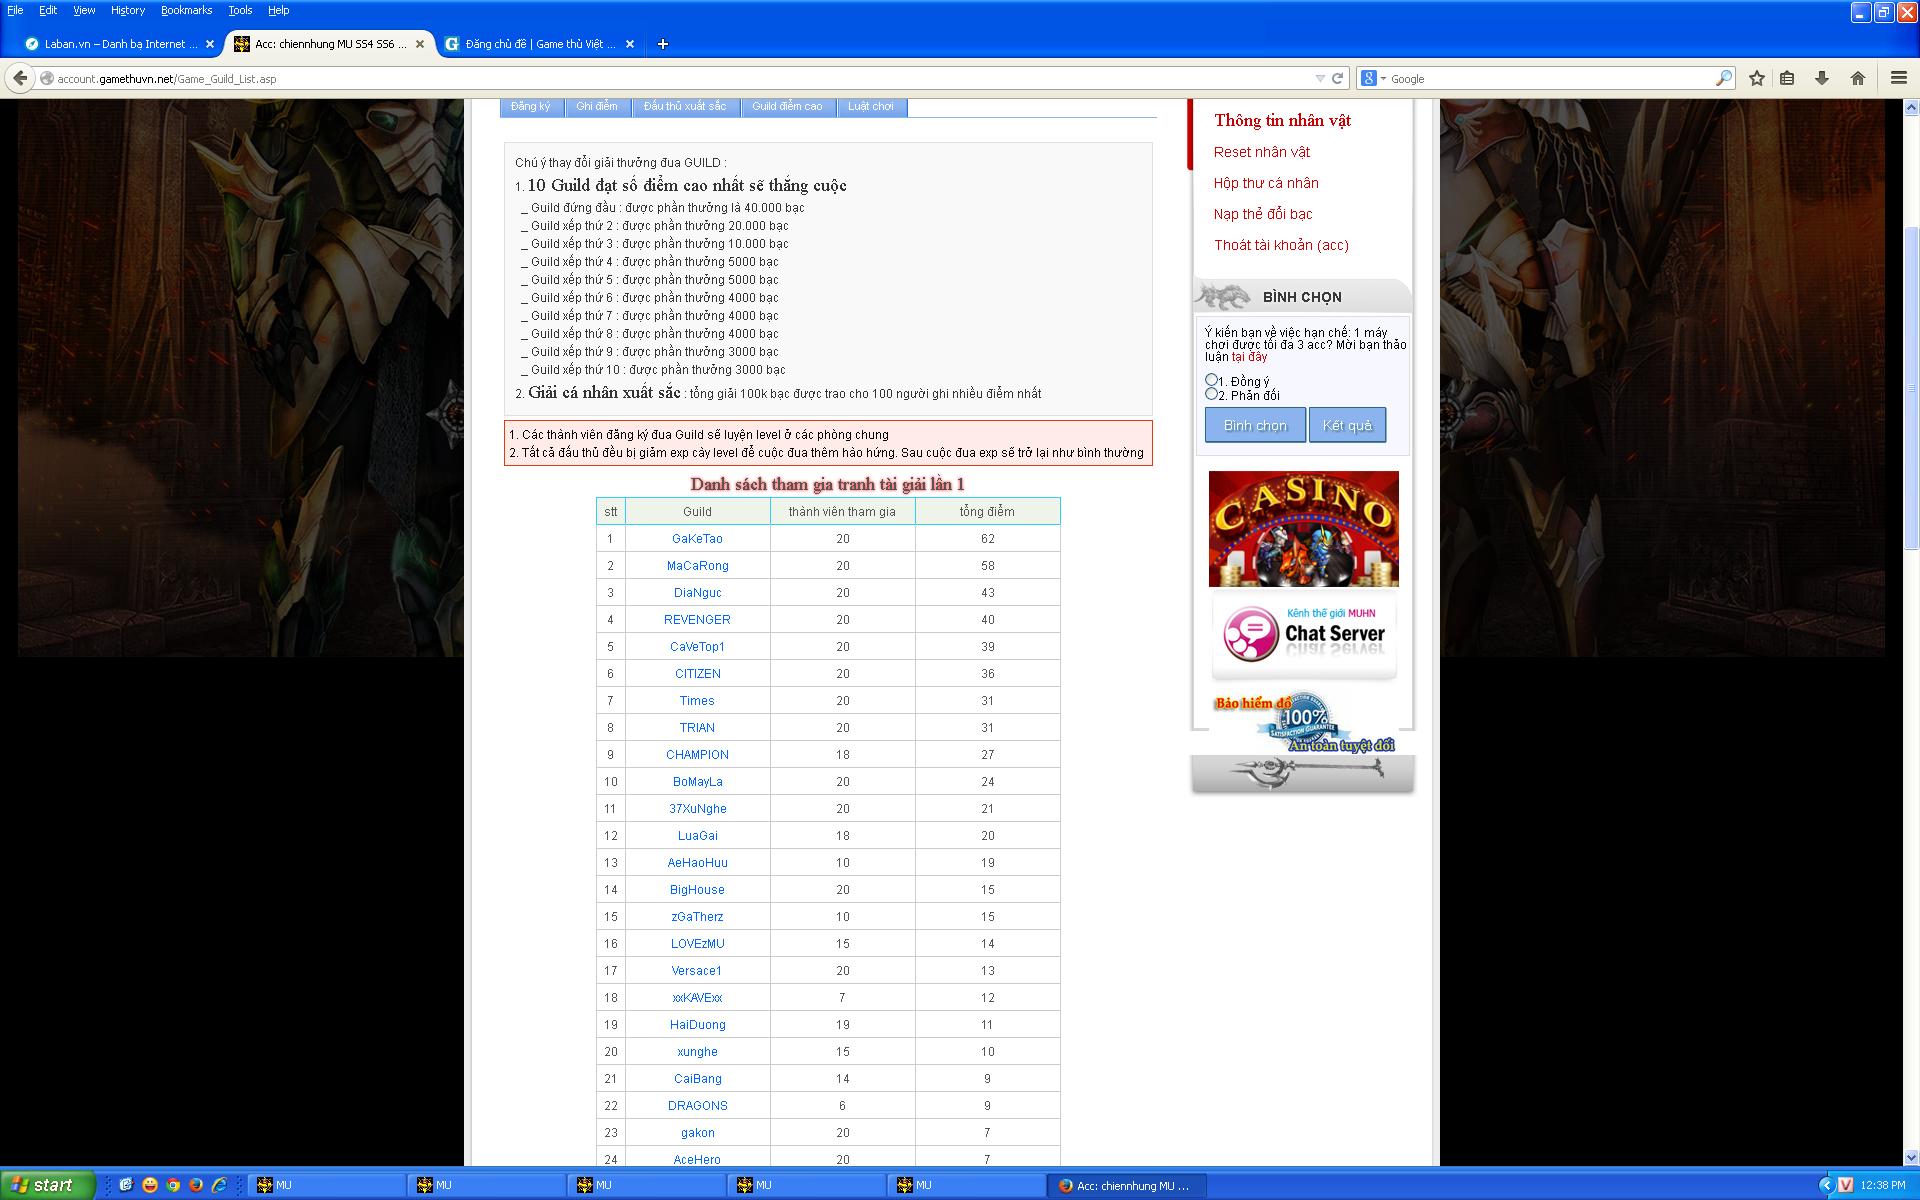Go to the home page icon
1920x1200 pixels.
pos(1858,78)
